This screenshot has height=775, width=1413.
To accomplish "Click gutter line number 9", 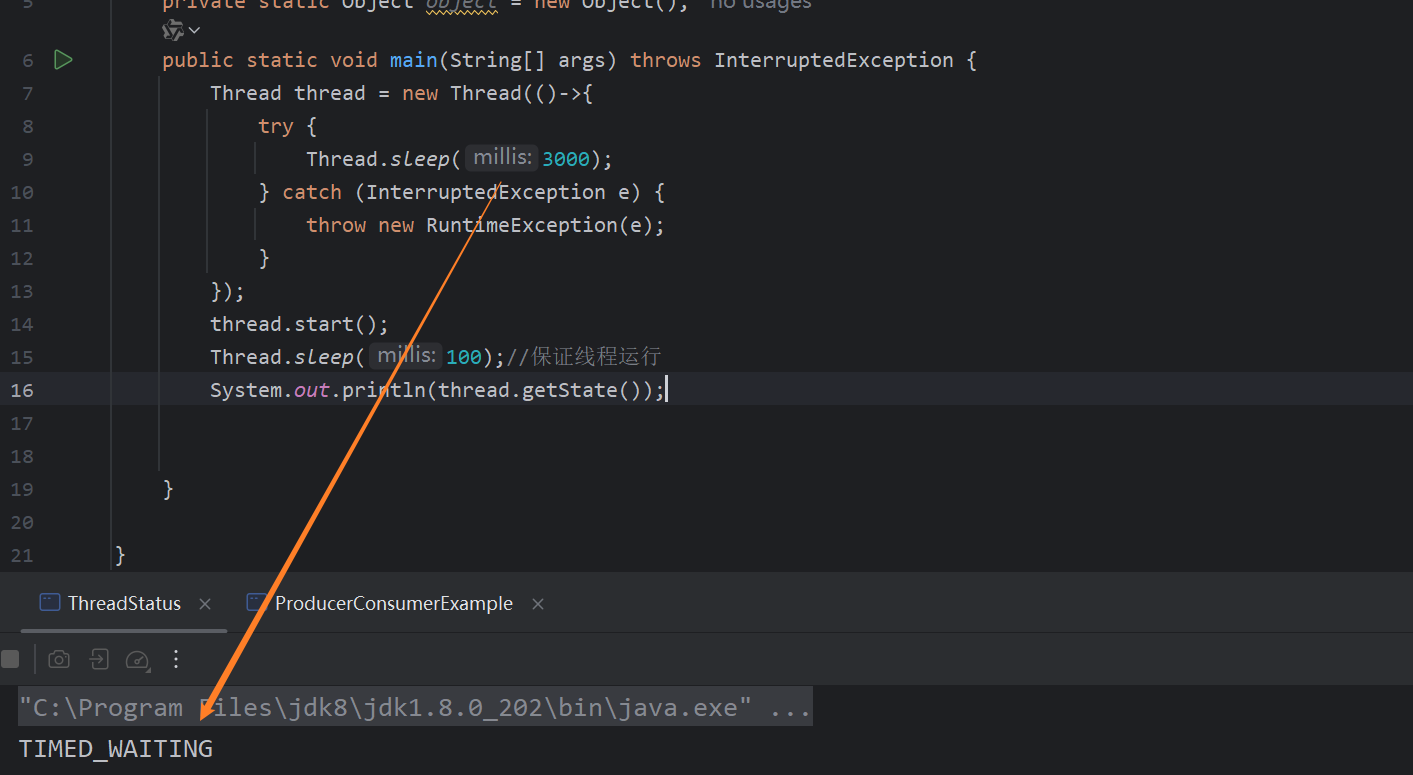I will click(x=27, y=159).
